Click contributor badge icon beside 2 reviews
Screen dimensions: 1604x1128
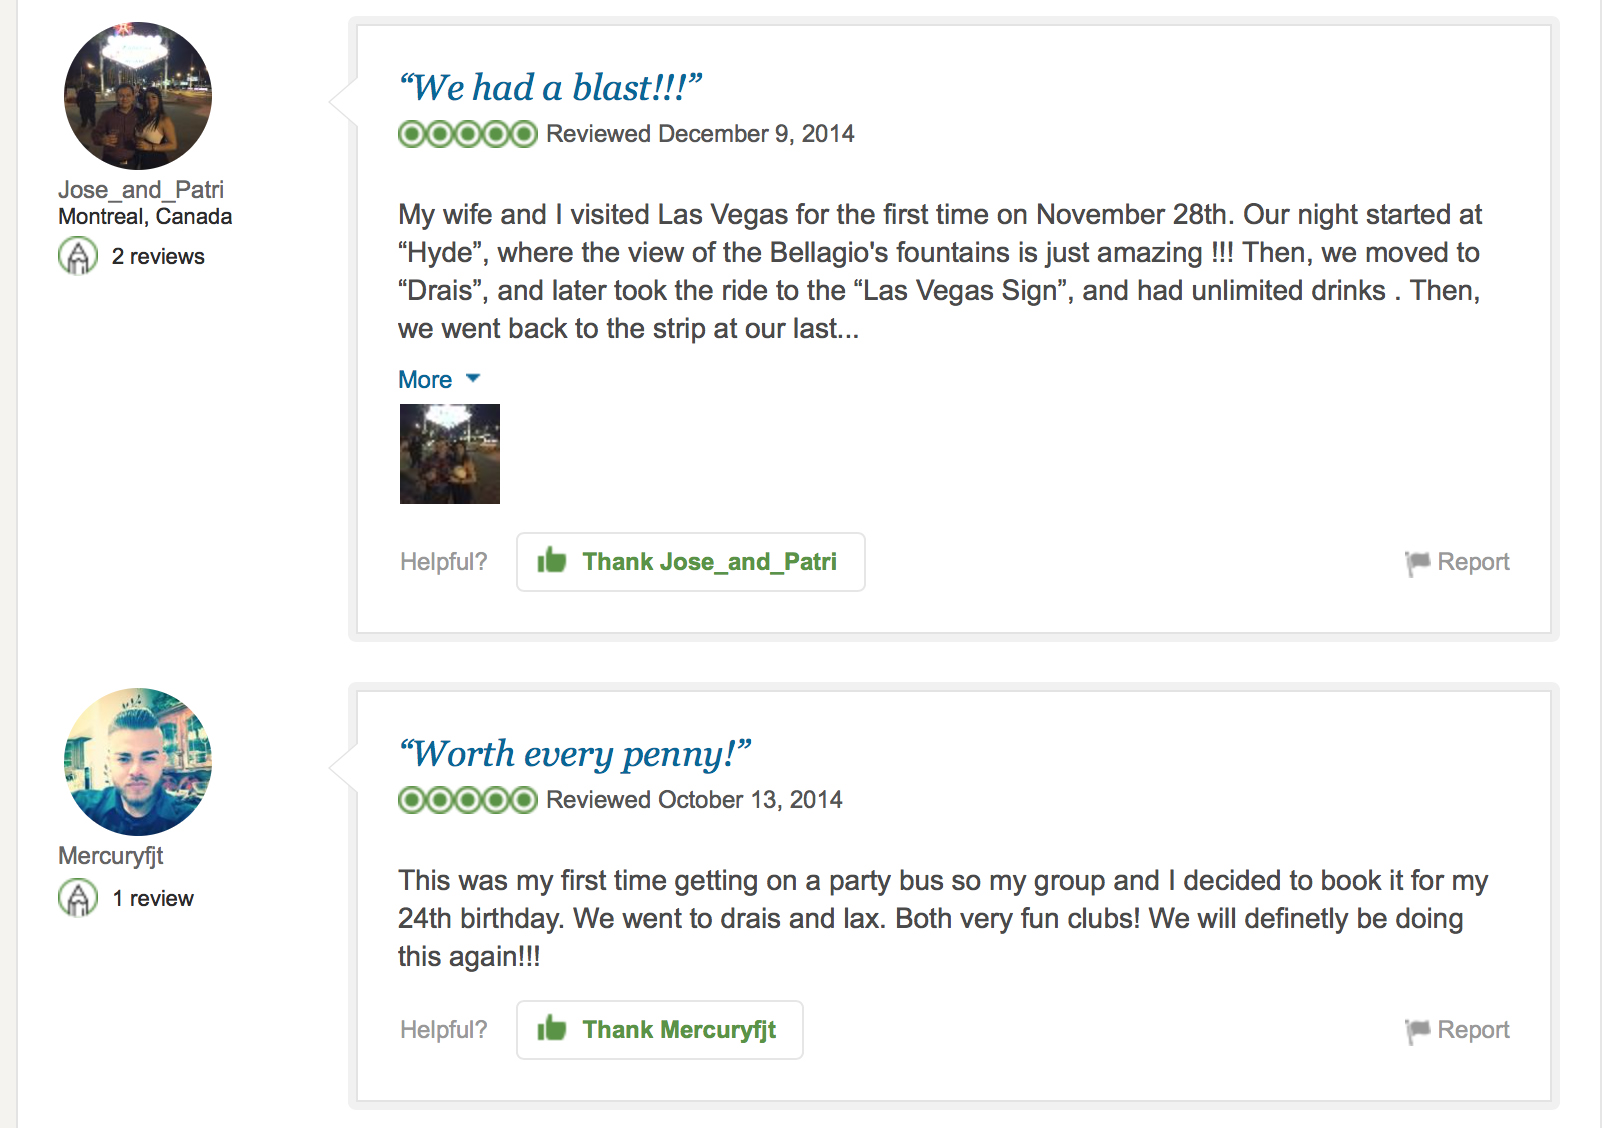coord(78,256)
